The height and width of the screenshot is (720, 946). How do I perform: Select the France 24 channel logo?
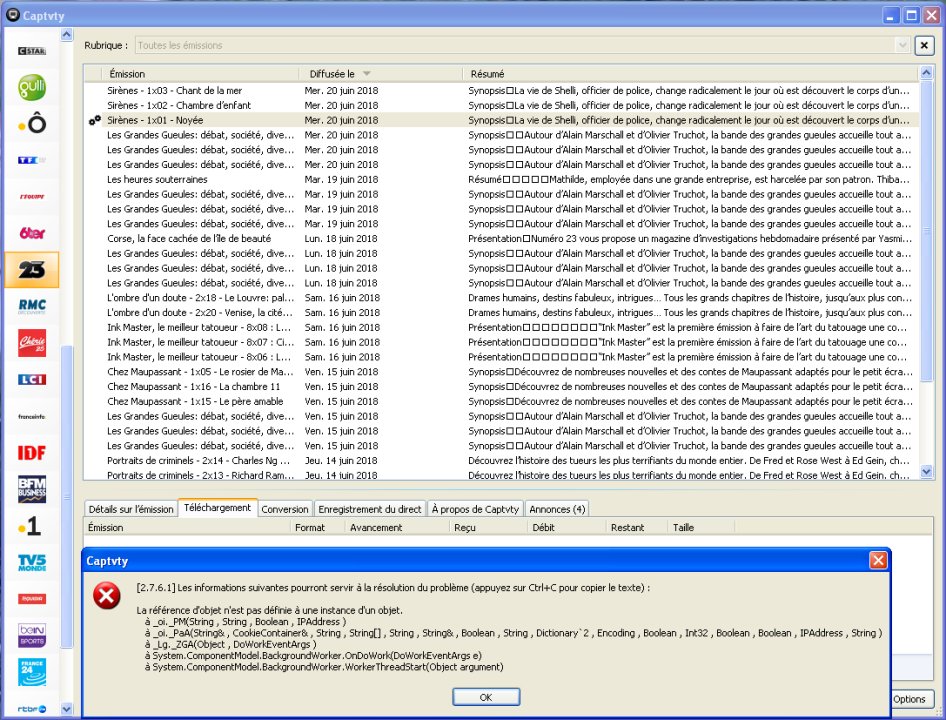tap(32, 673)
